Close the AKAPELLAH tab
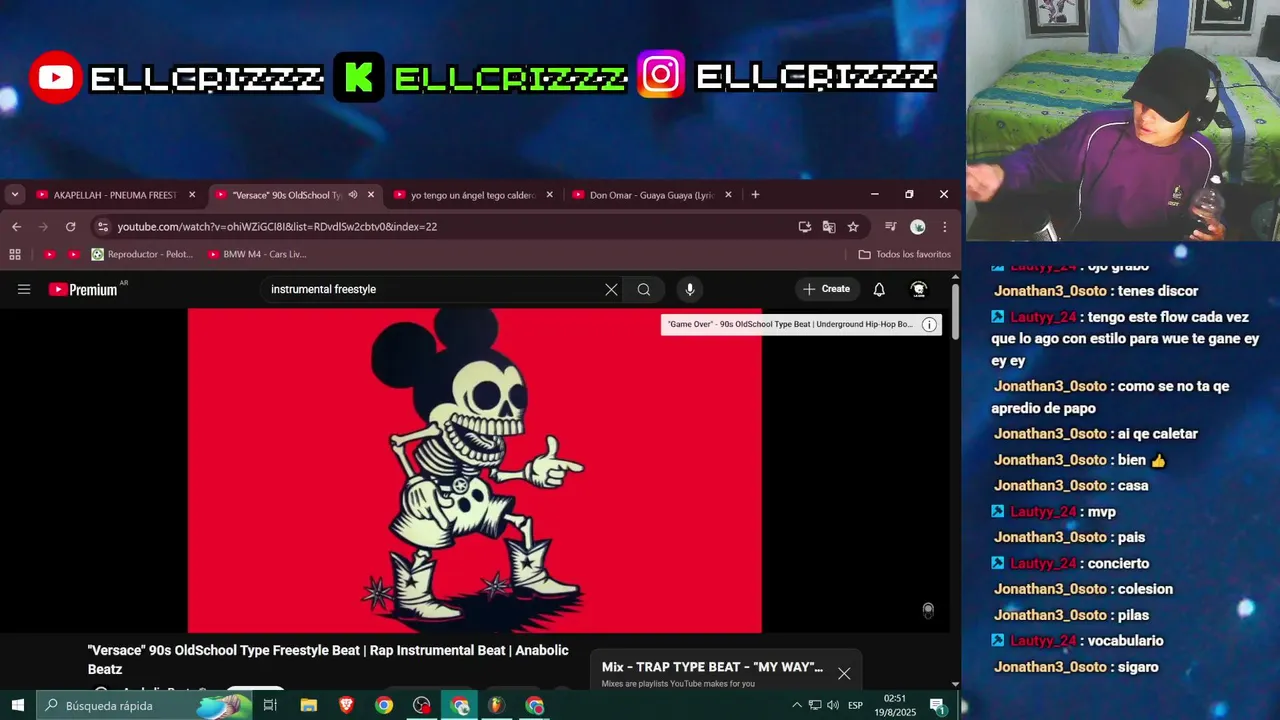The image size is (1280, 720). click(192, 195)
